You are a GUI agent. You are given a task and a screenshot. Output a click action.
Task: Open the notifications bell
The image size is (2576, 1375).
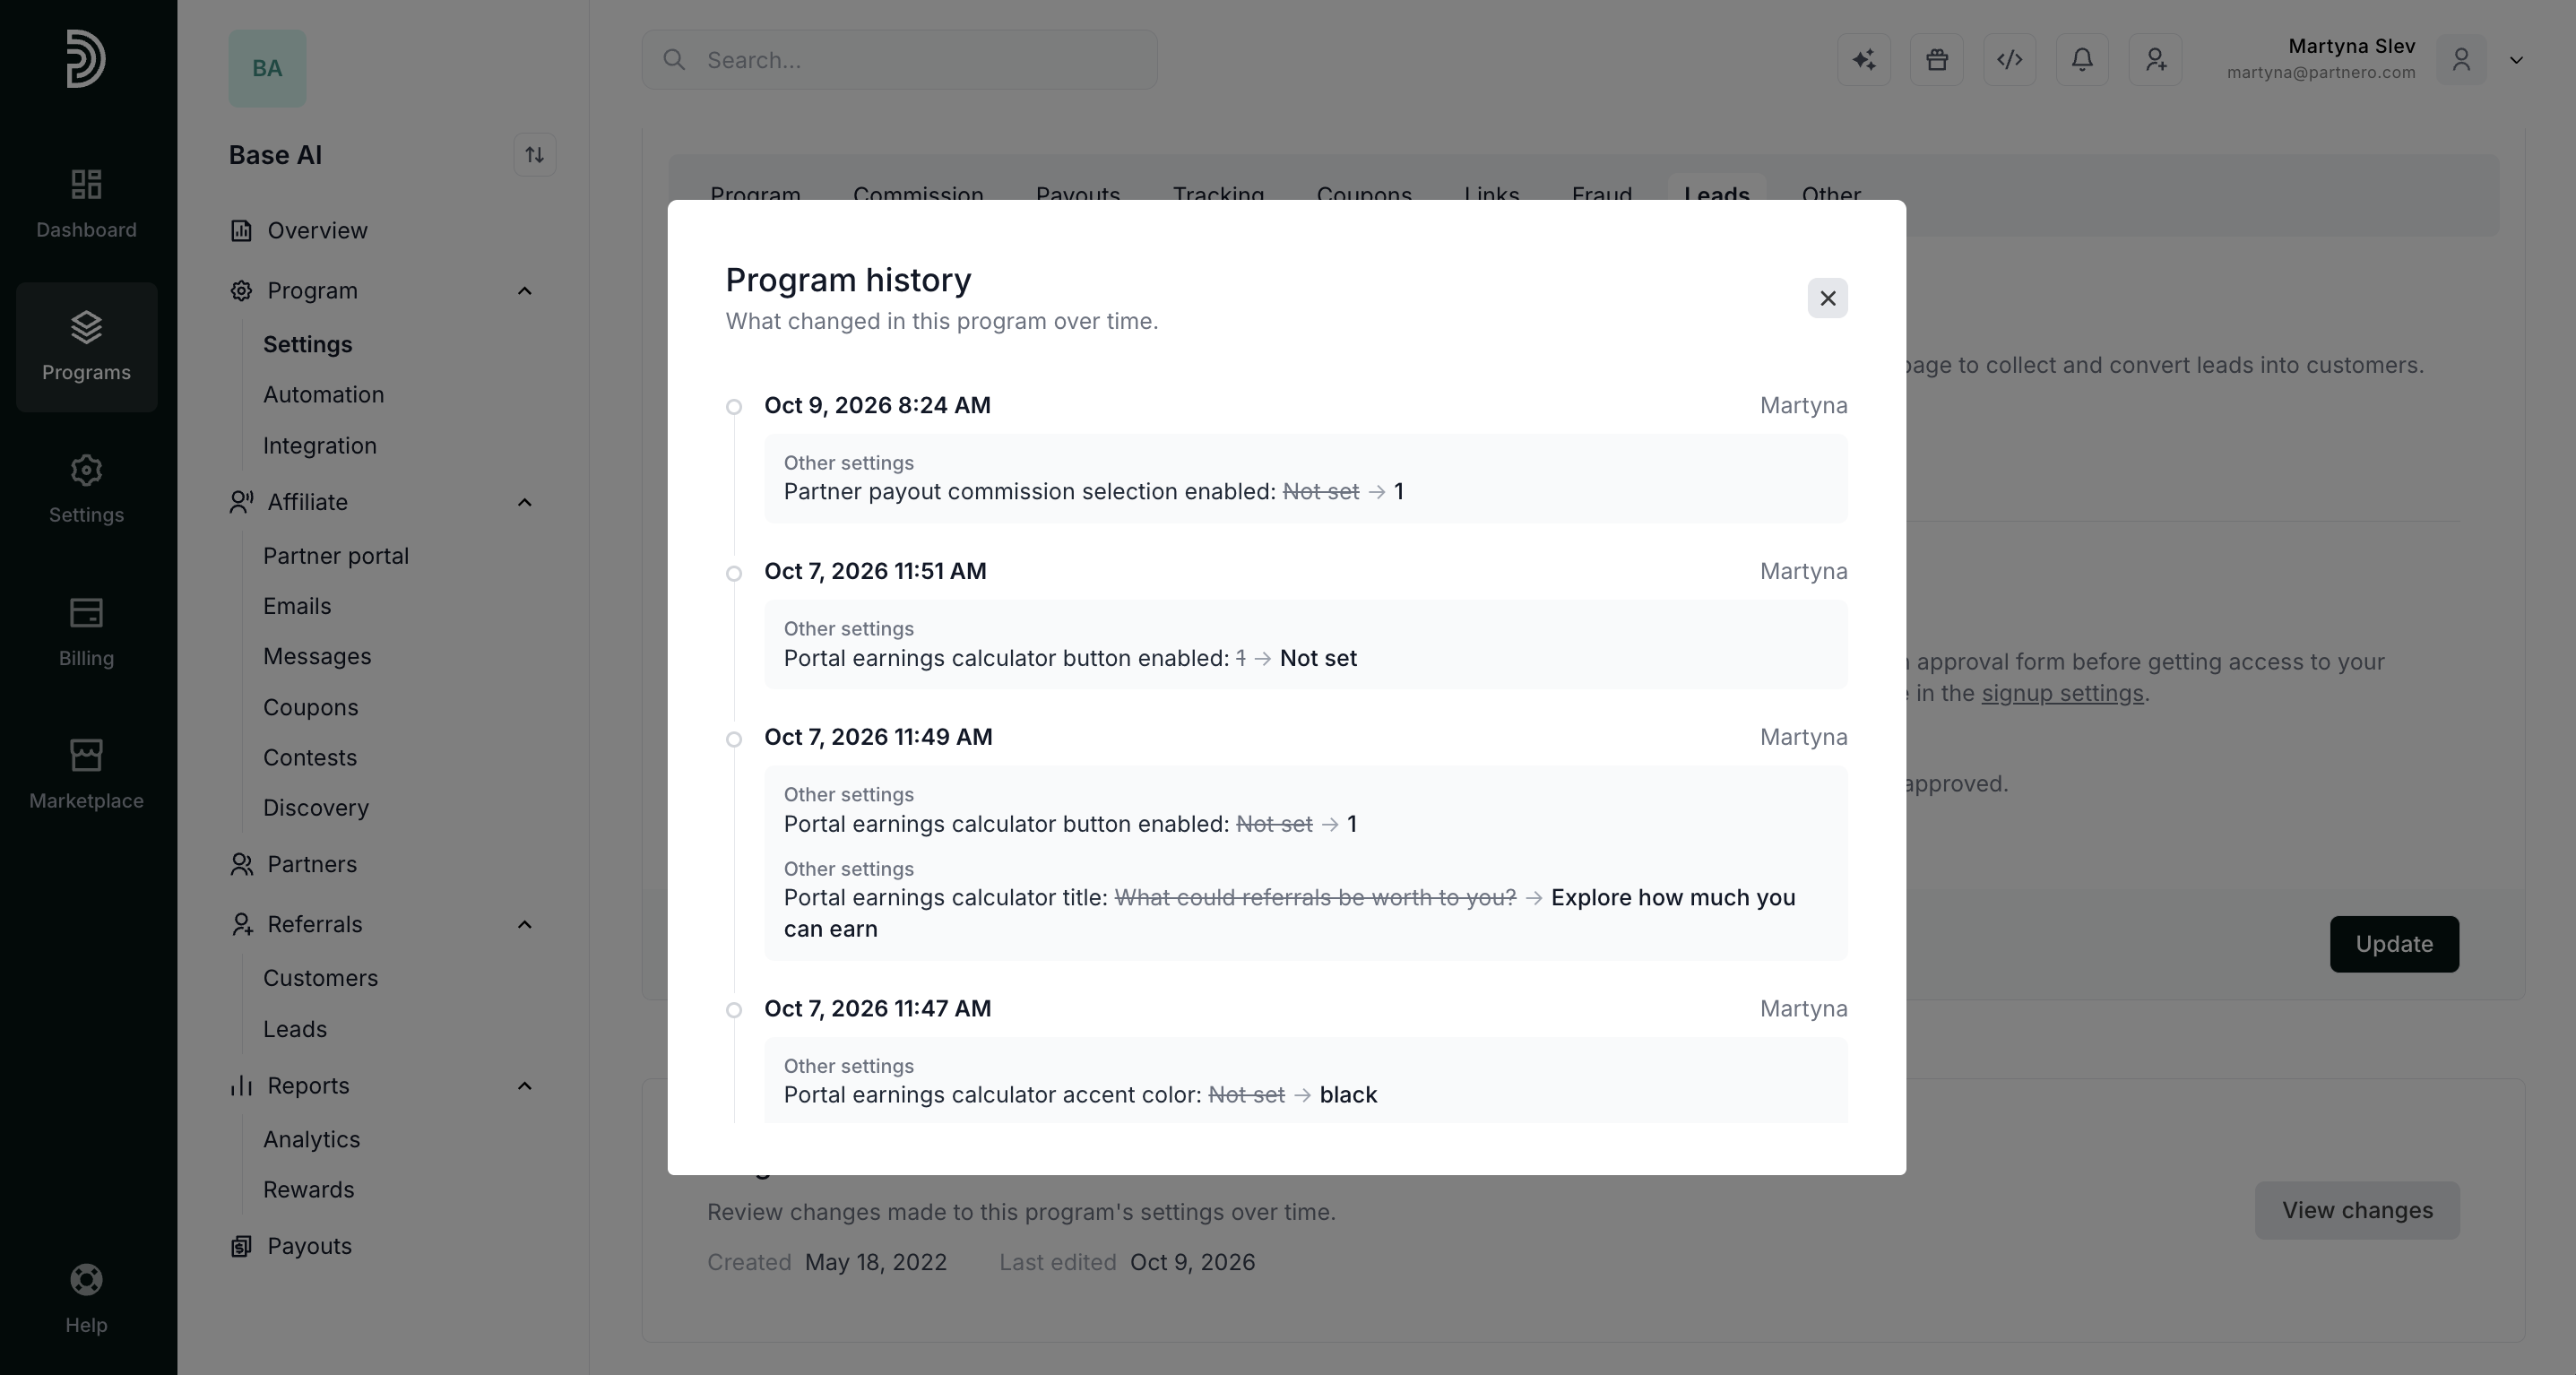coord(2083,60)
